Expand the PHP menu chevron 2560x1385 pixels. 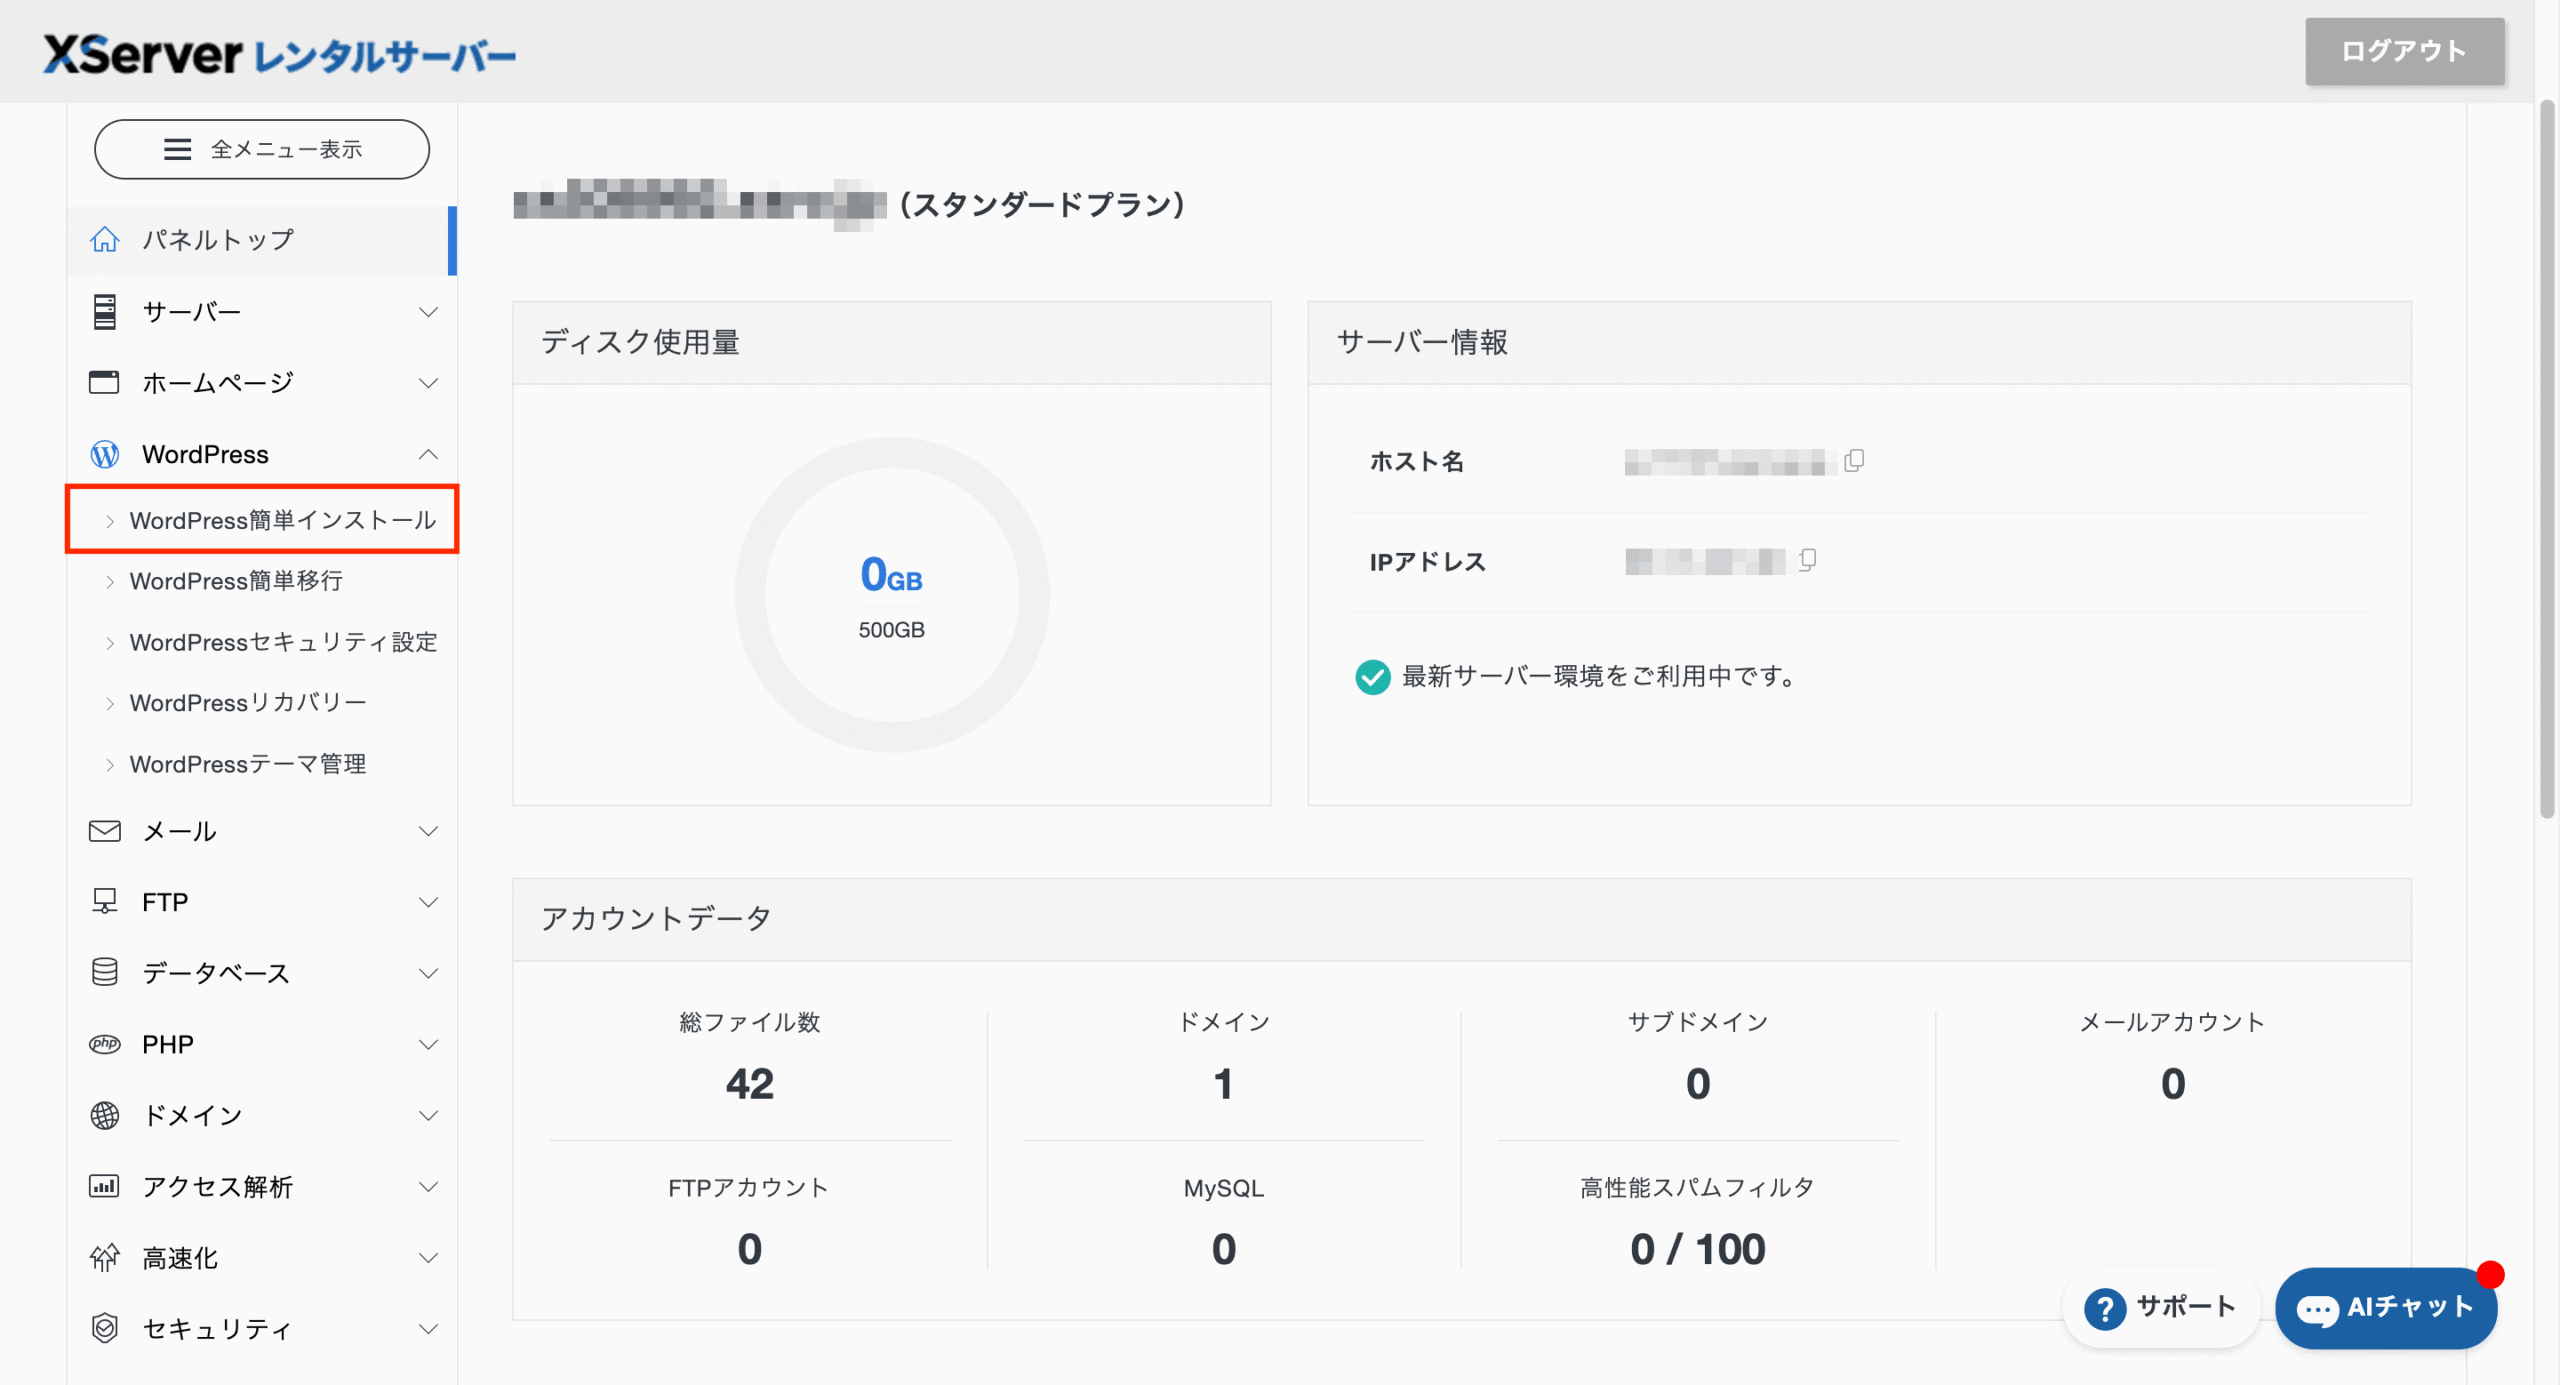click(428, 1044)
